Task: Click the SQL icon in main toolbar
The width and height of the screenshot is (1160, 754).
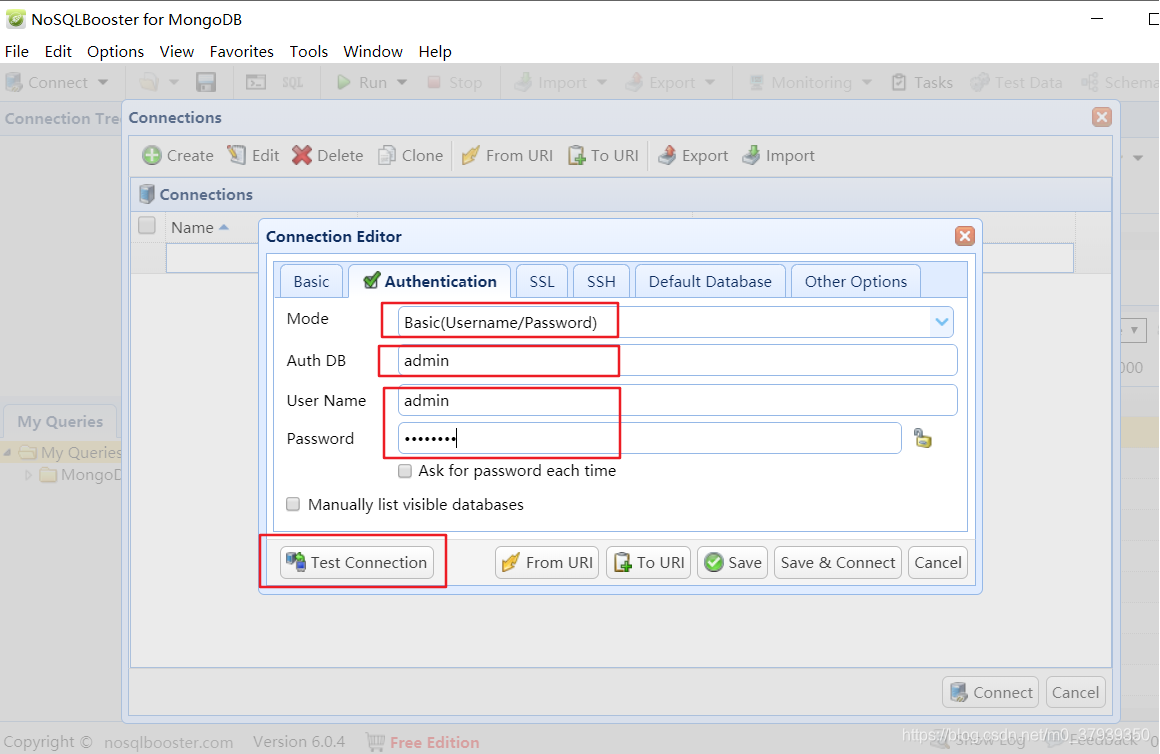Action: tap(293, 82)
